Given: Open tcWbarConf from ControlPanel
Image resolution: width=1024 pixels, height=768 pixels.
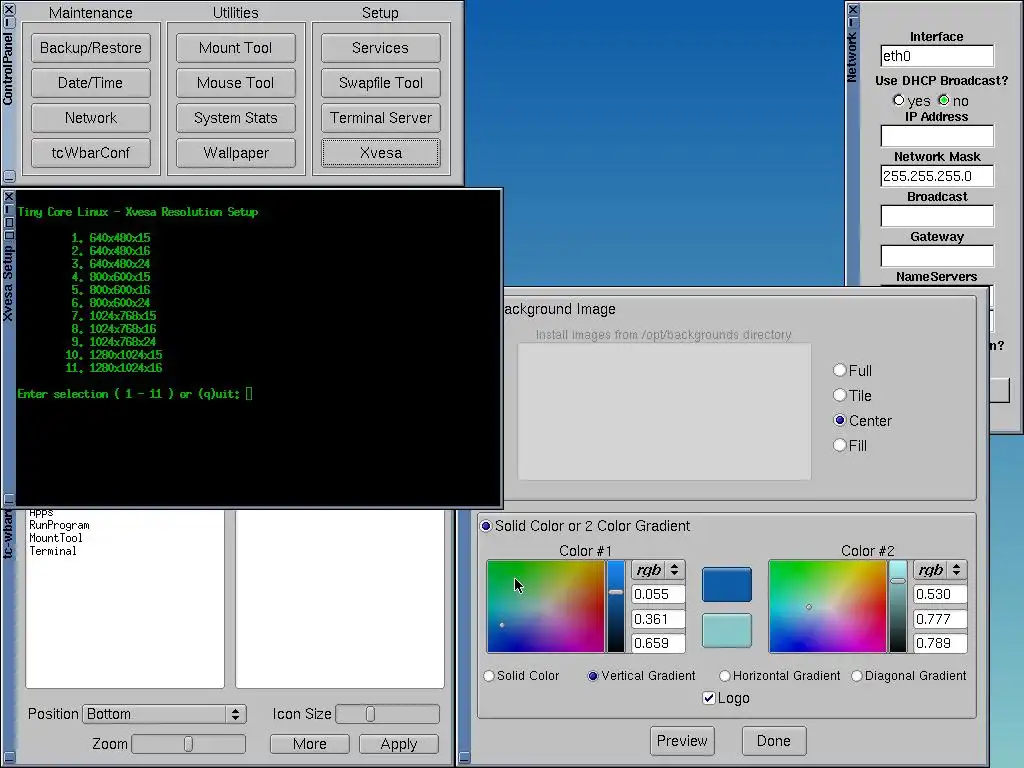Looking at the screenshot, I should [91, 153].
